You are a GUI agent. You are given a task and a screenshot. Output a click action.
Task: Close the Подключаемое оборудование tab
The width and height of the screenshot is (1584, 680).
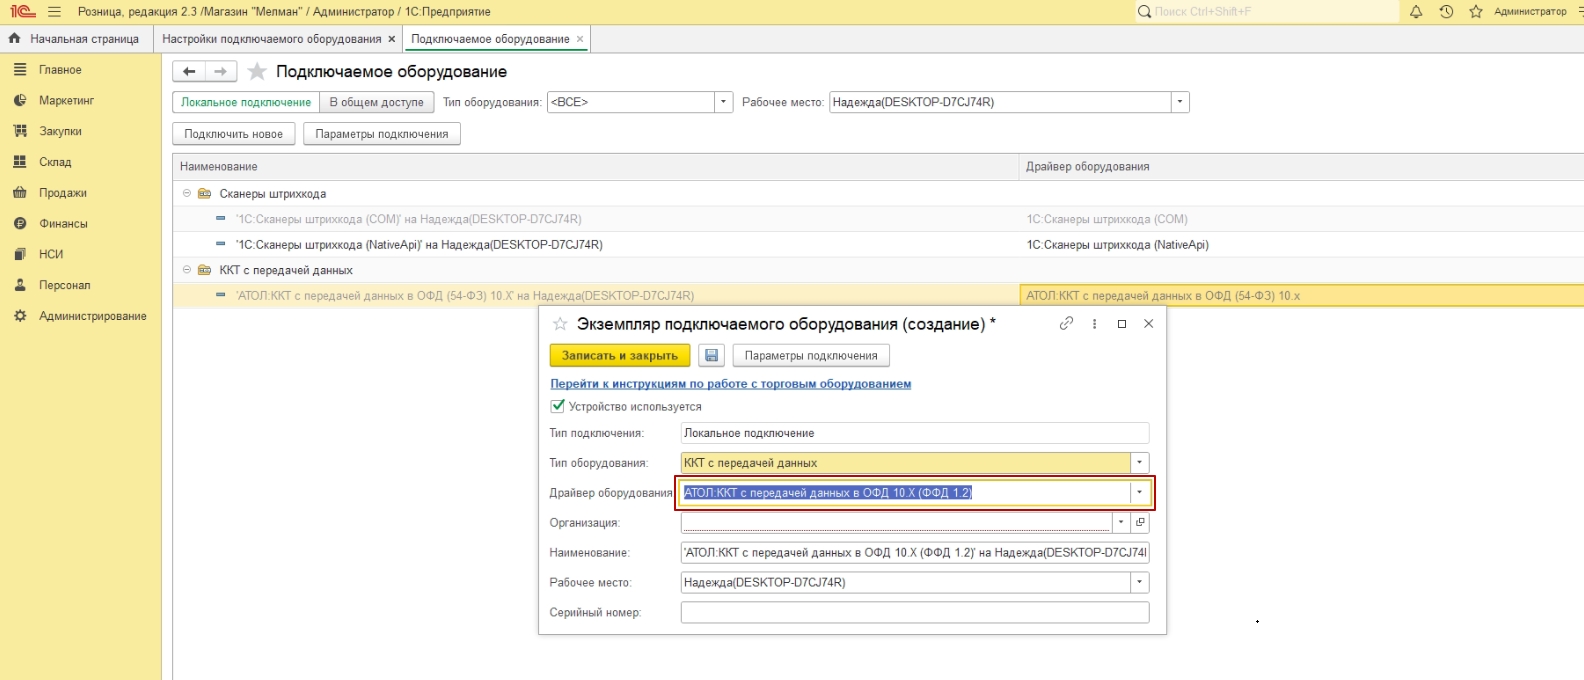tap(580, 39)
